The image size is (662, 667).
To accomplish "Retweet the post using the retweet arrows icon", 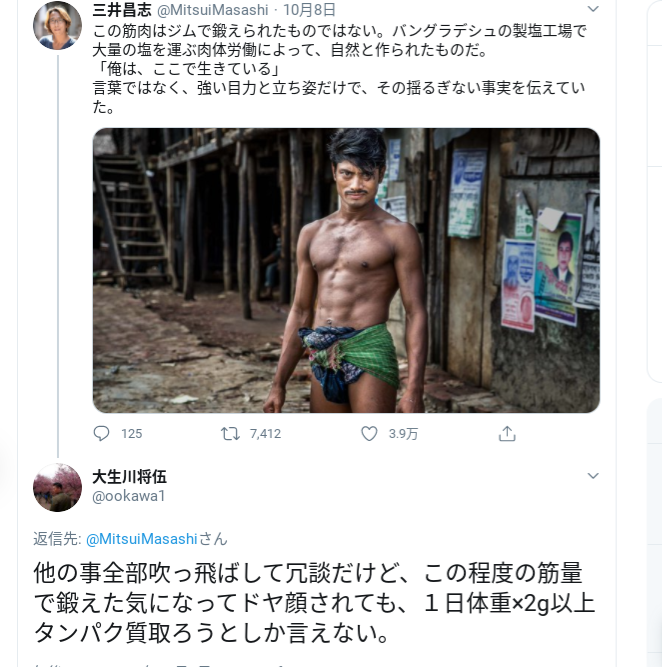I will 230,433.
